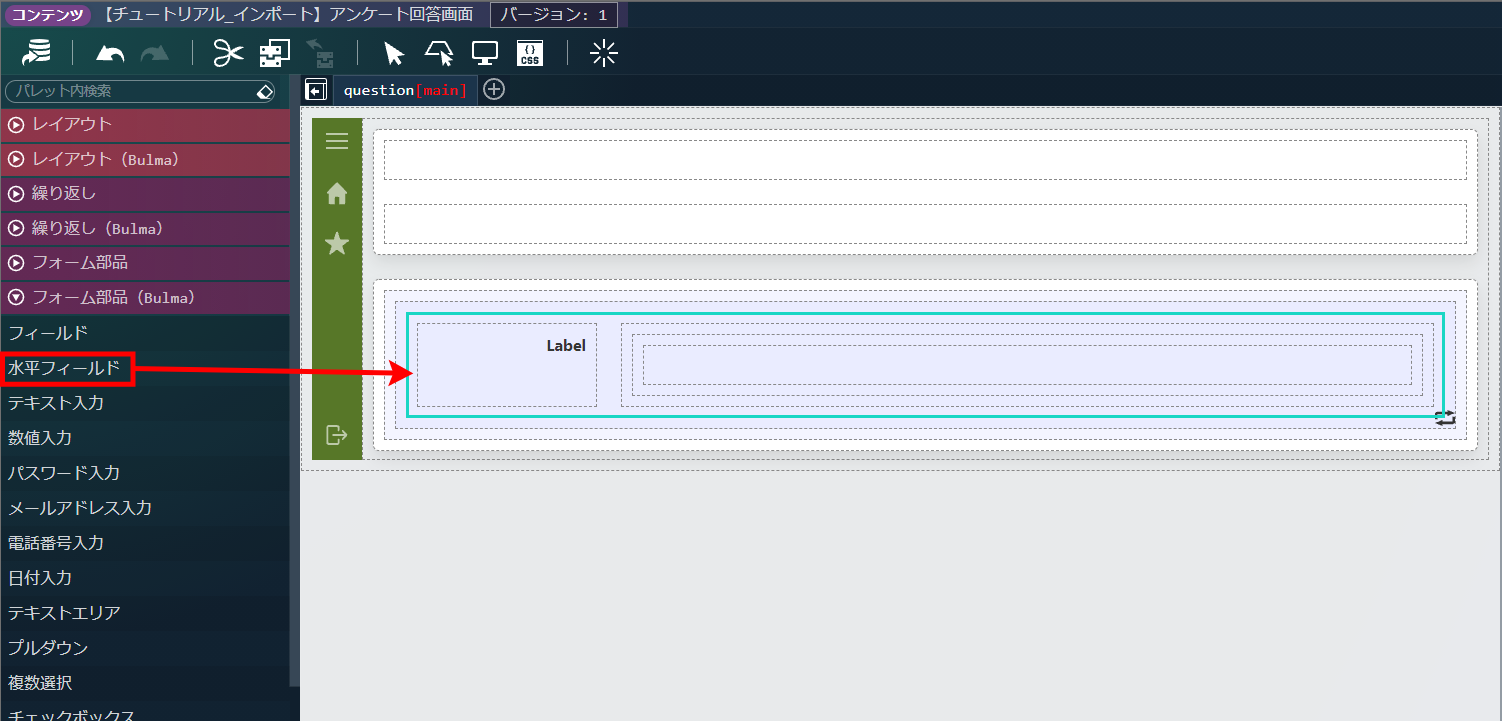Viewport: 1502px width, 721px height.
Task: Expand the 繰り返し palette category
Action: (145, 193)
